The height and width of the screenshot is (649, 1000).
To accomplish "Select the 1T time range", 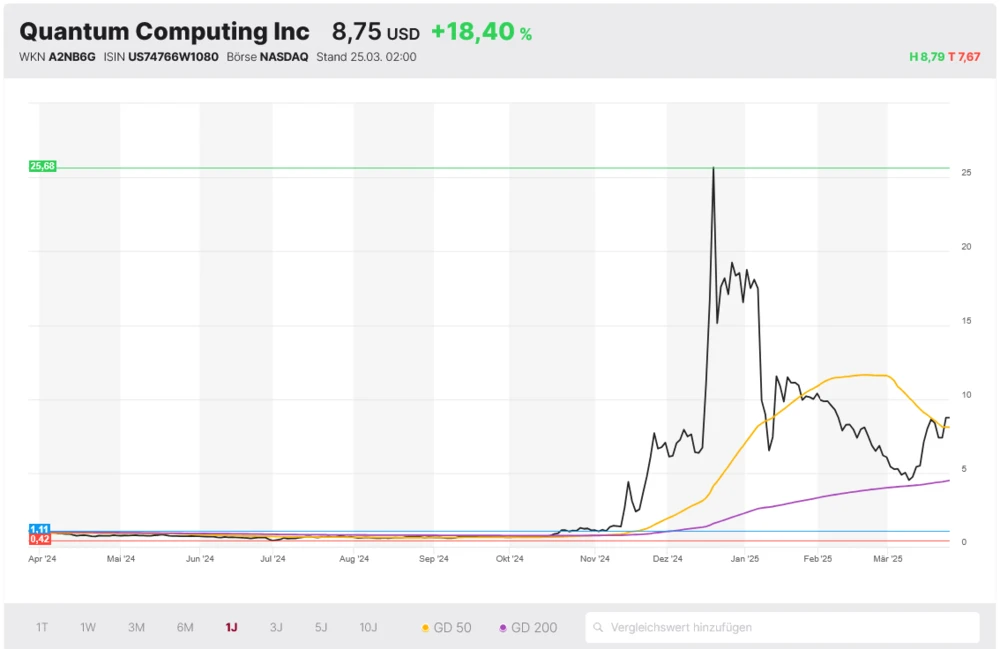I will tap(42, 628).
